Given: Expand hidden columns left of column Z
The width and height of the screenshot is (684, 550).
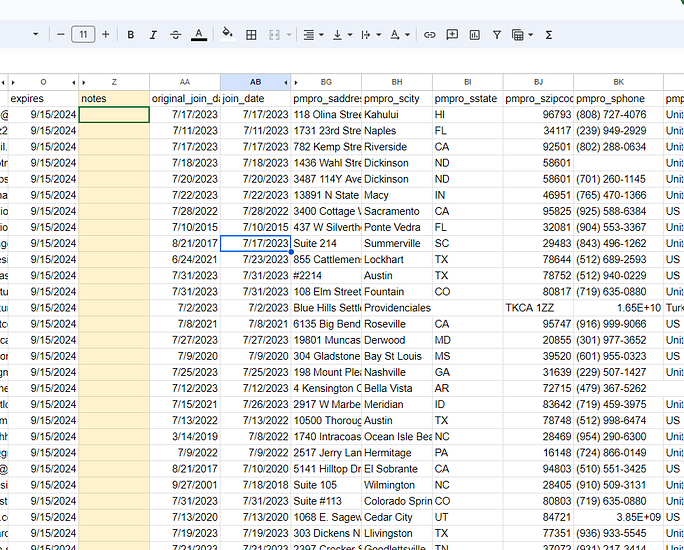Looking at the screenshot, I should [83, 82].
